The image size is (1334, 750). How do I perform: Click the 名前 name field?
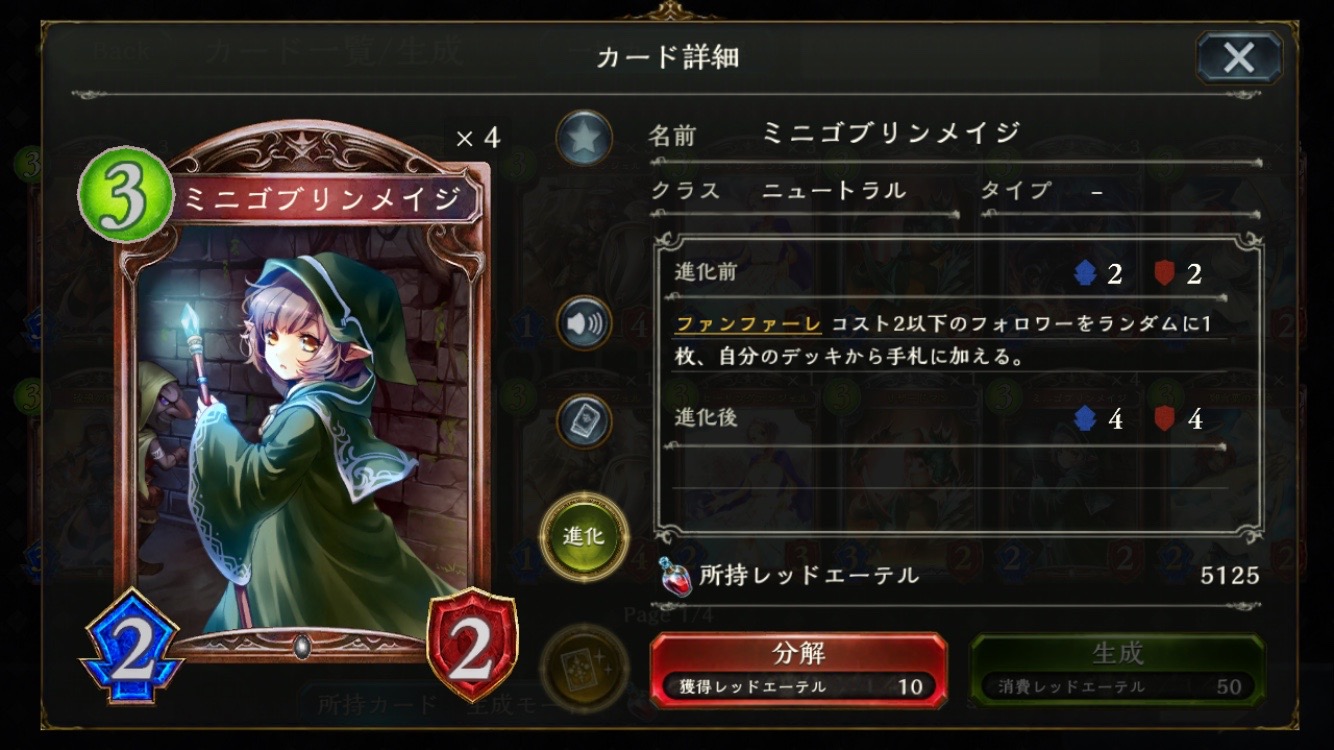click(x=954, y=135)
